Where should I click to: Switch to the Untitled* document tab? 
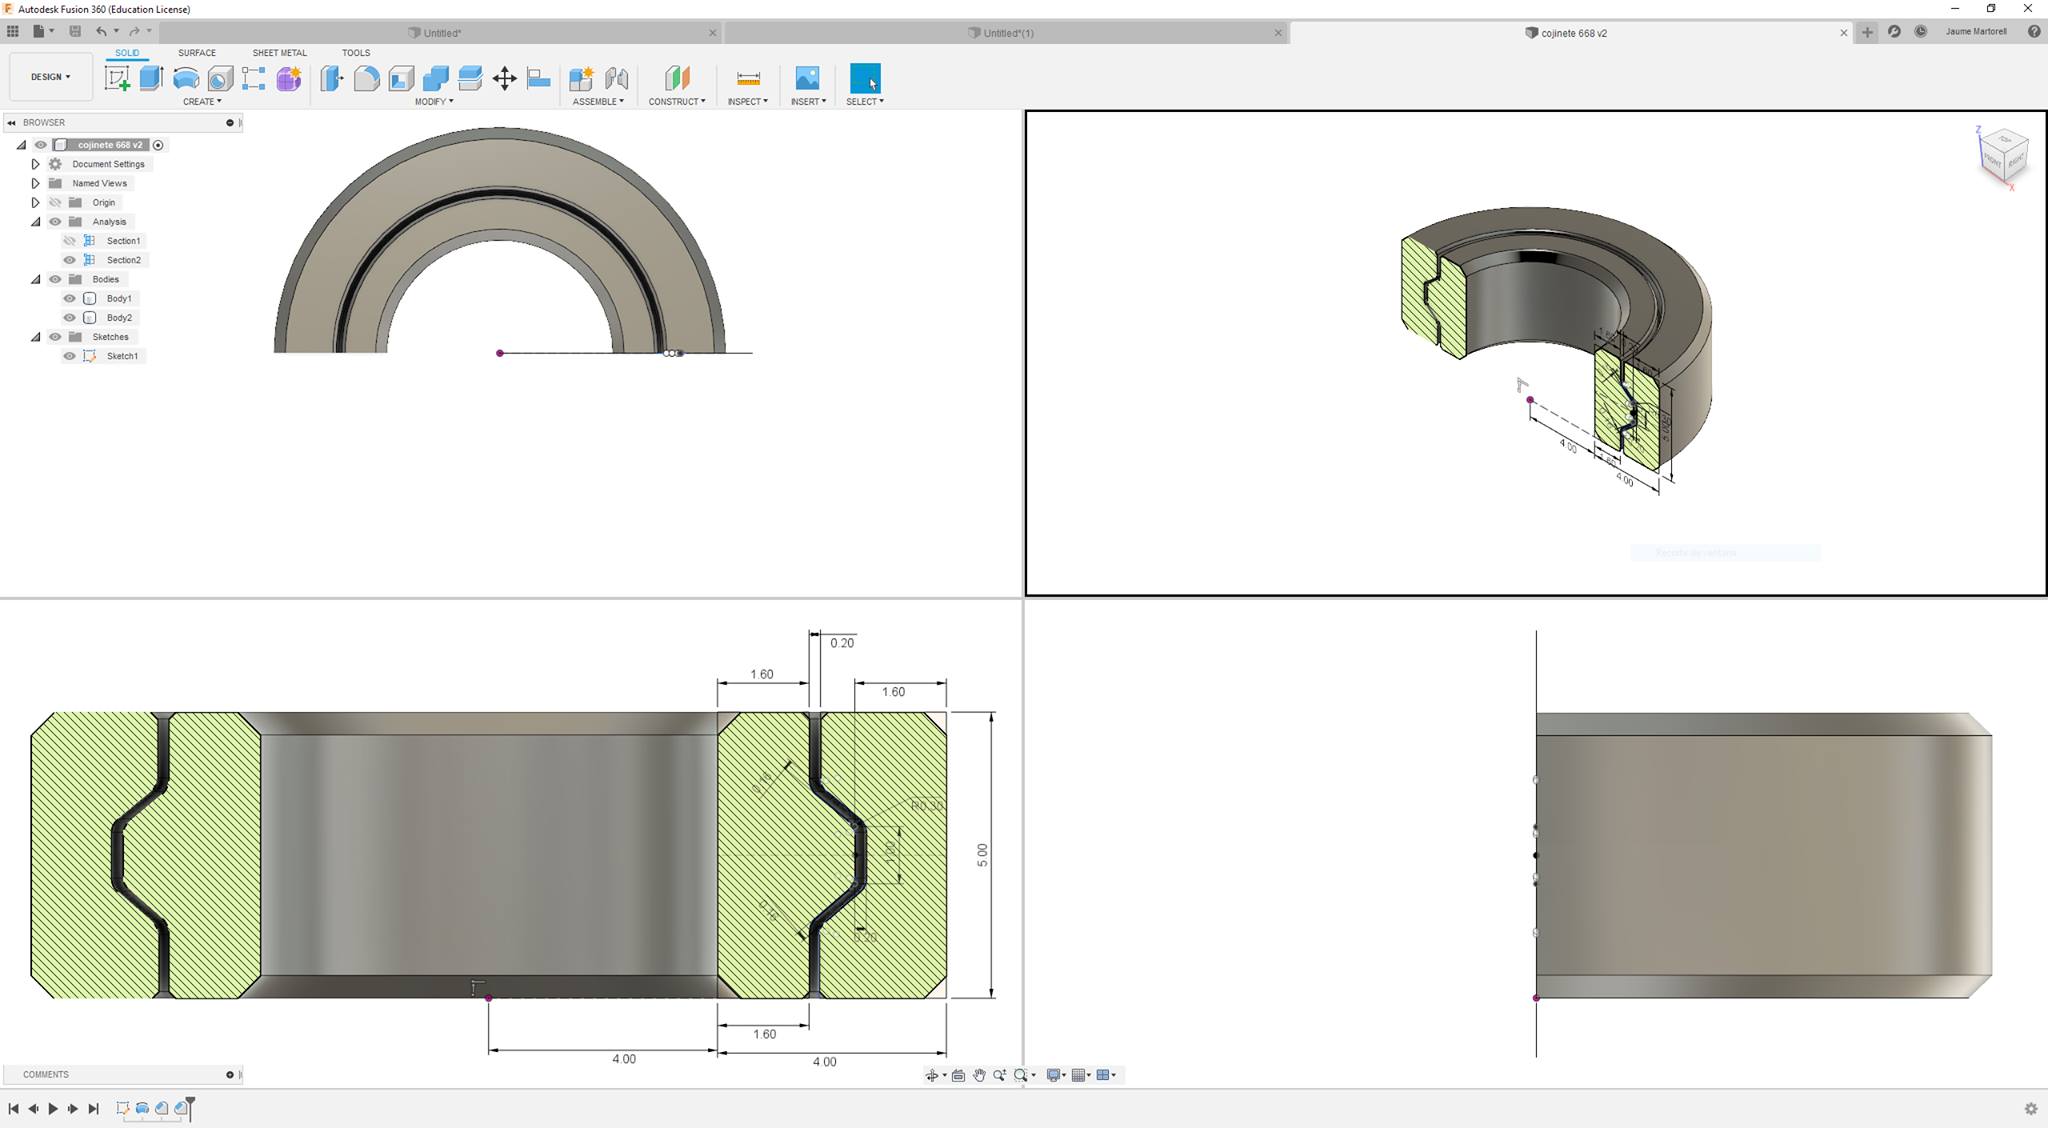click(x=441, y=33)
